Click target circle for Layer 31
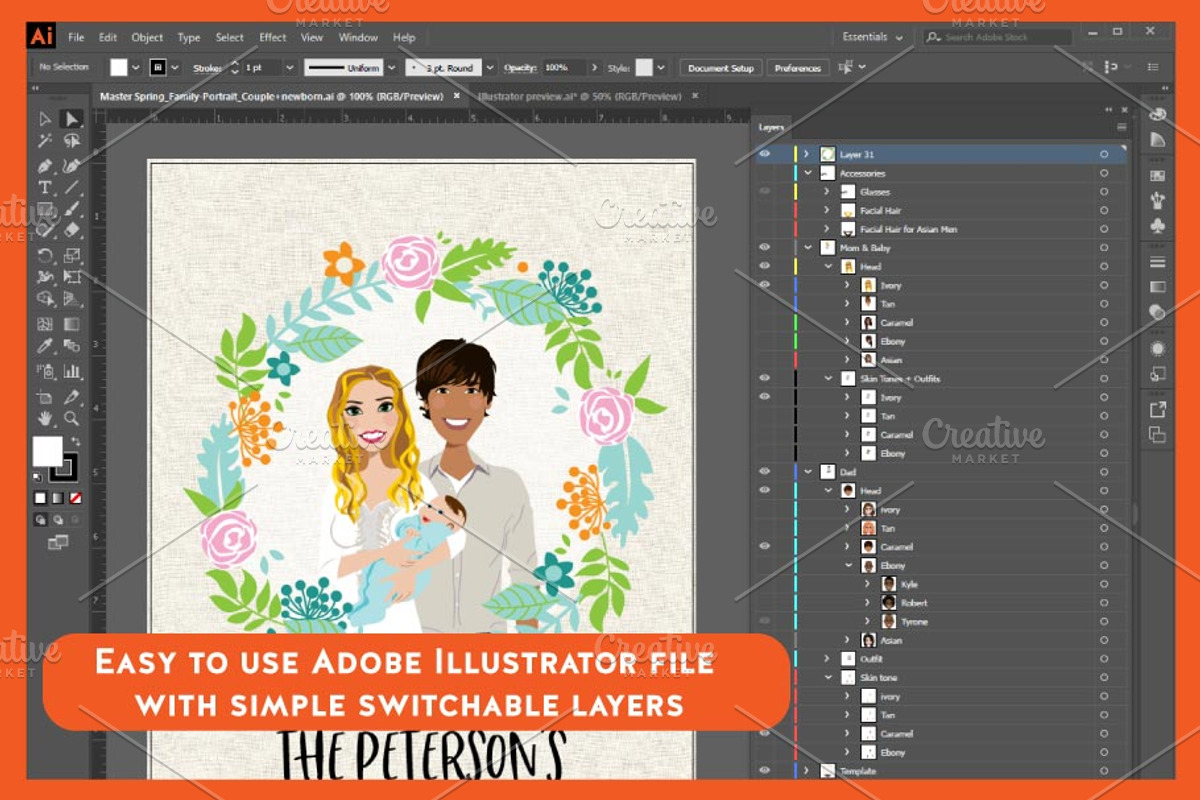 (1104, 154)
